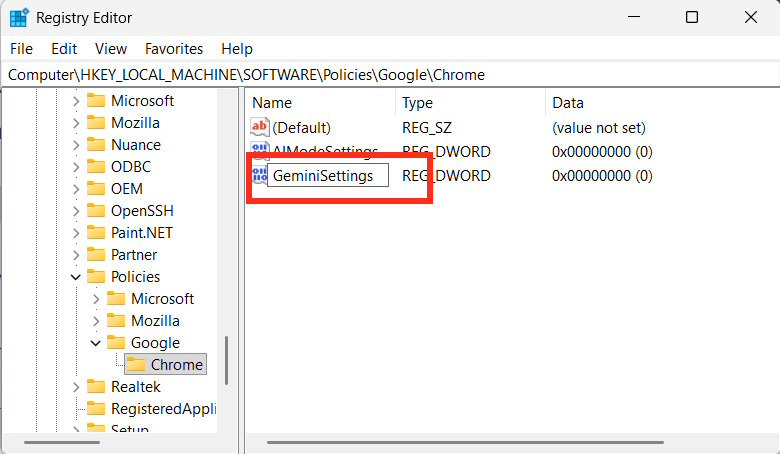
Task: Click the GeminiSettings name edit box
Action: click(x=328, y=176)
